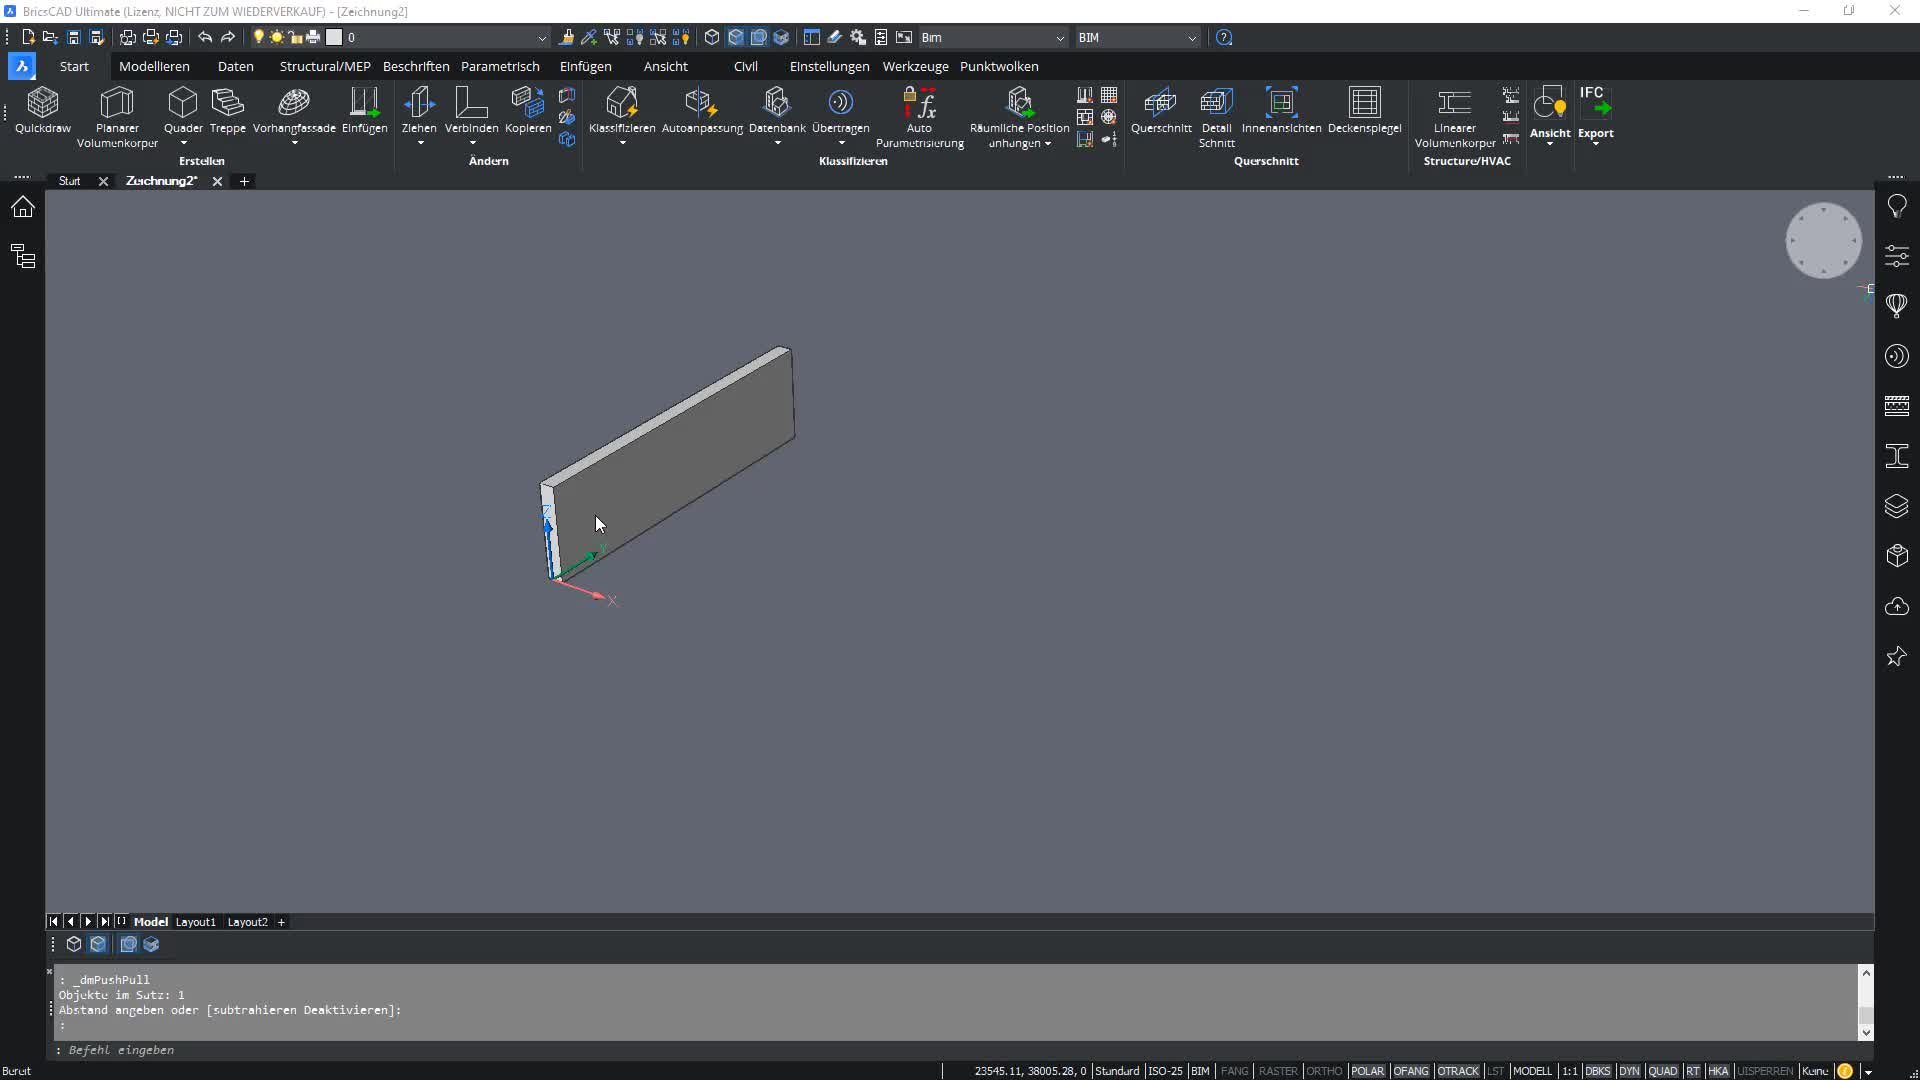Click the Kopieren tool
This screenshot has width=1920, height=1080.
pos(528,110)
